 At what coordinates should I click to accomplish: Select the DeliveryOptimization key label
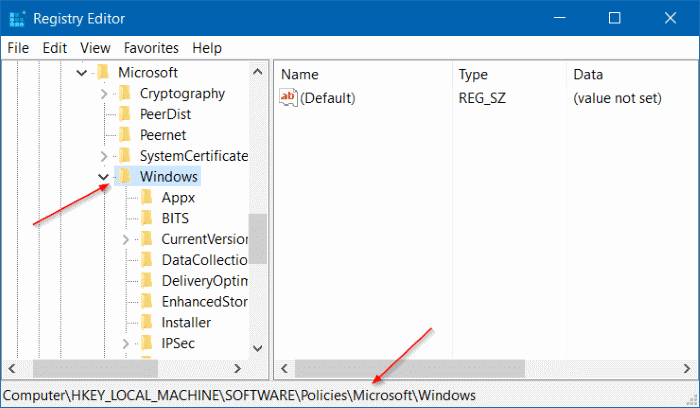204,281
